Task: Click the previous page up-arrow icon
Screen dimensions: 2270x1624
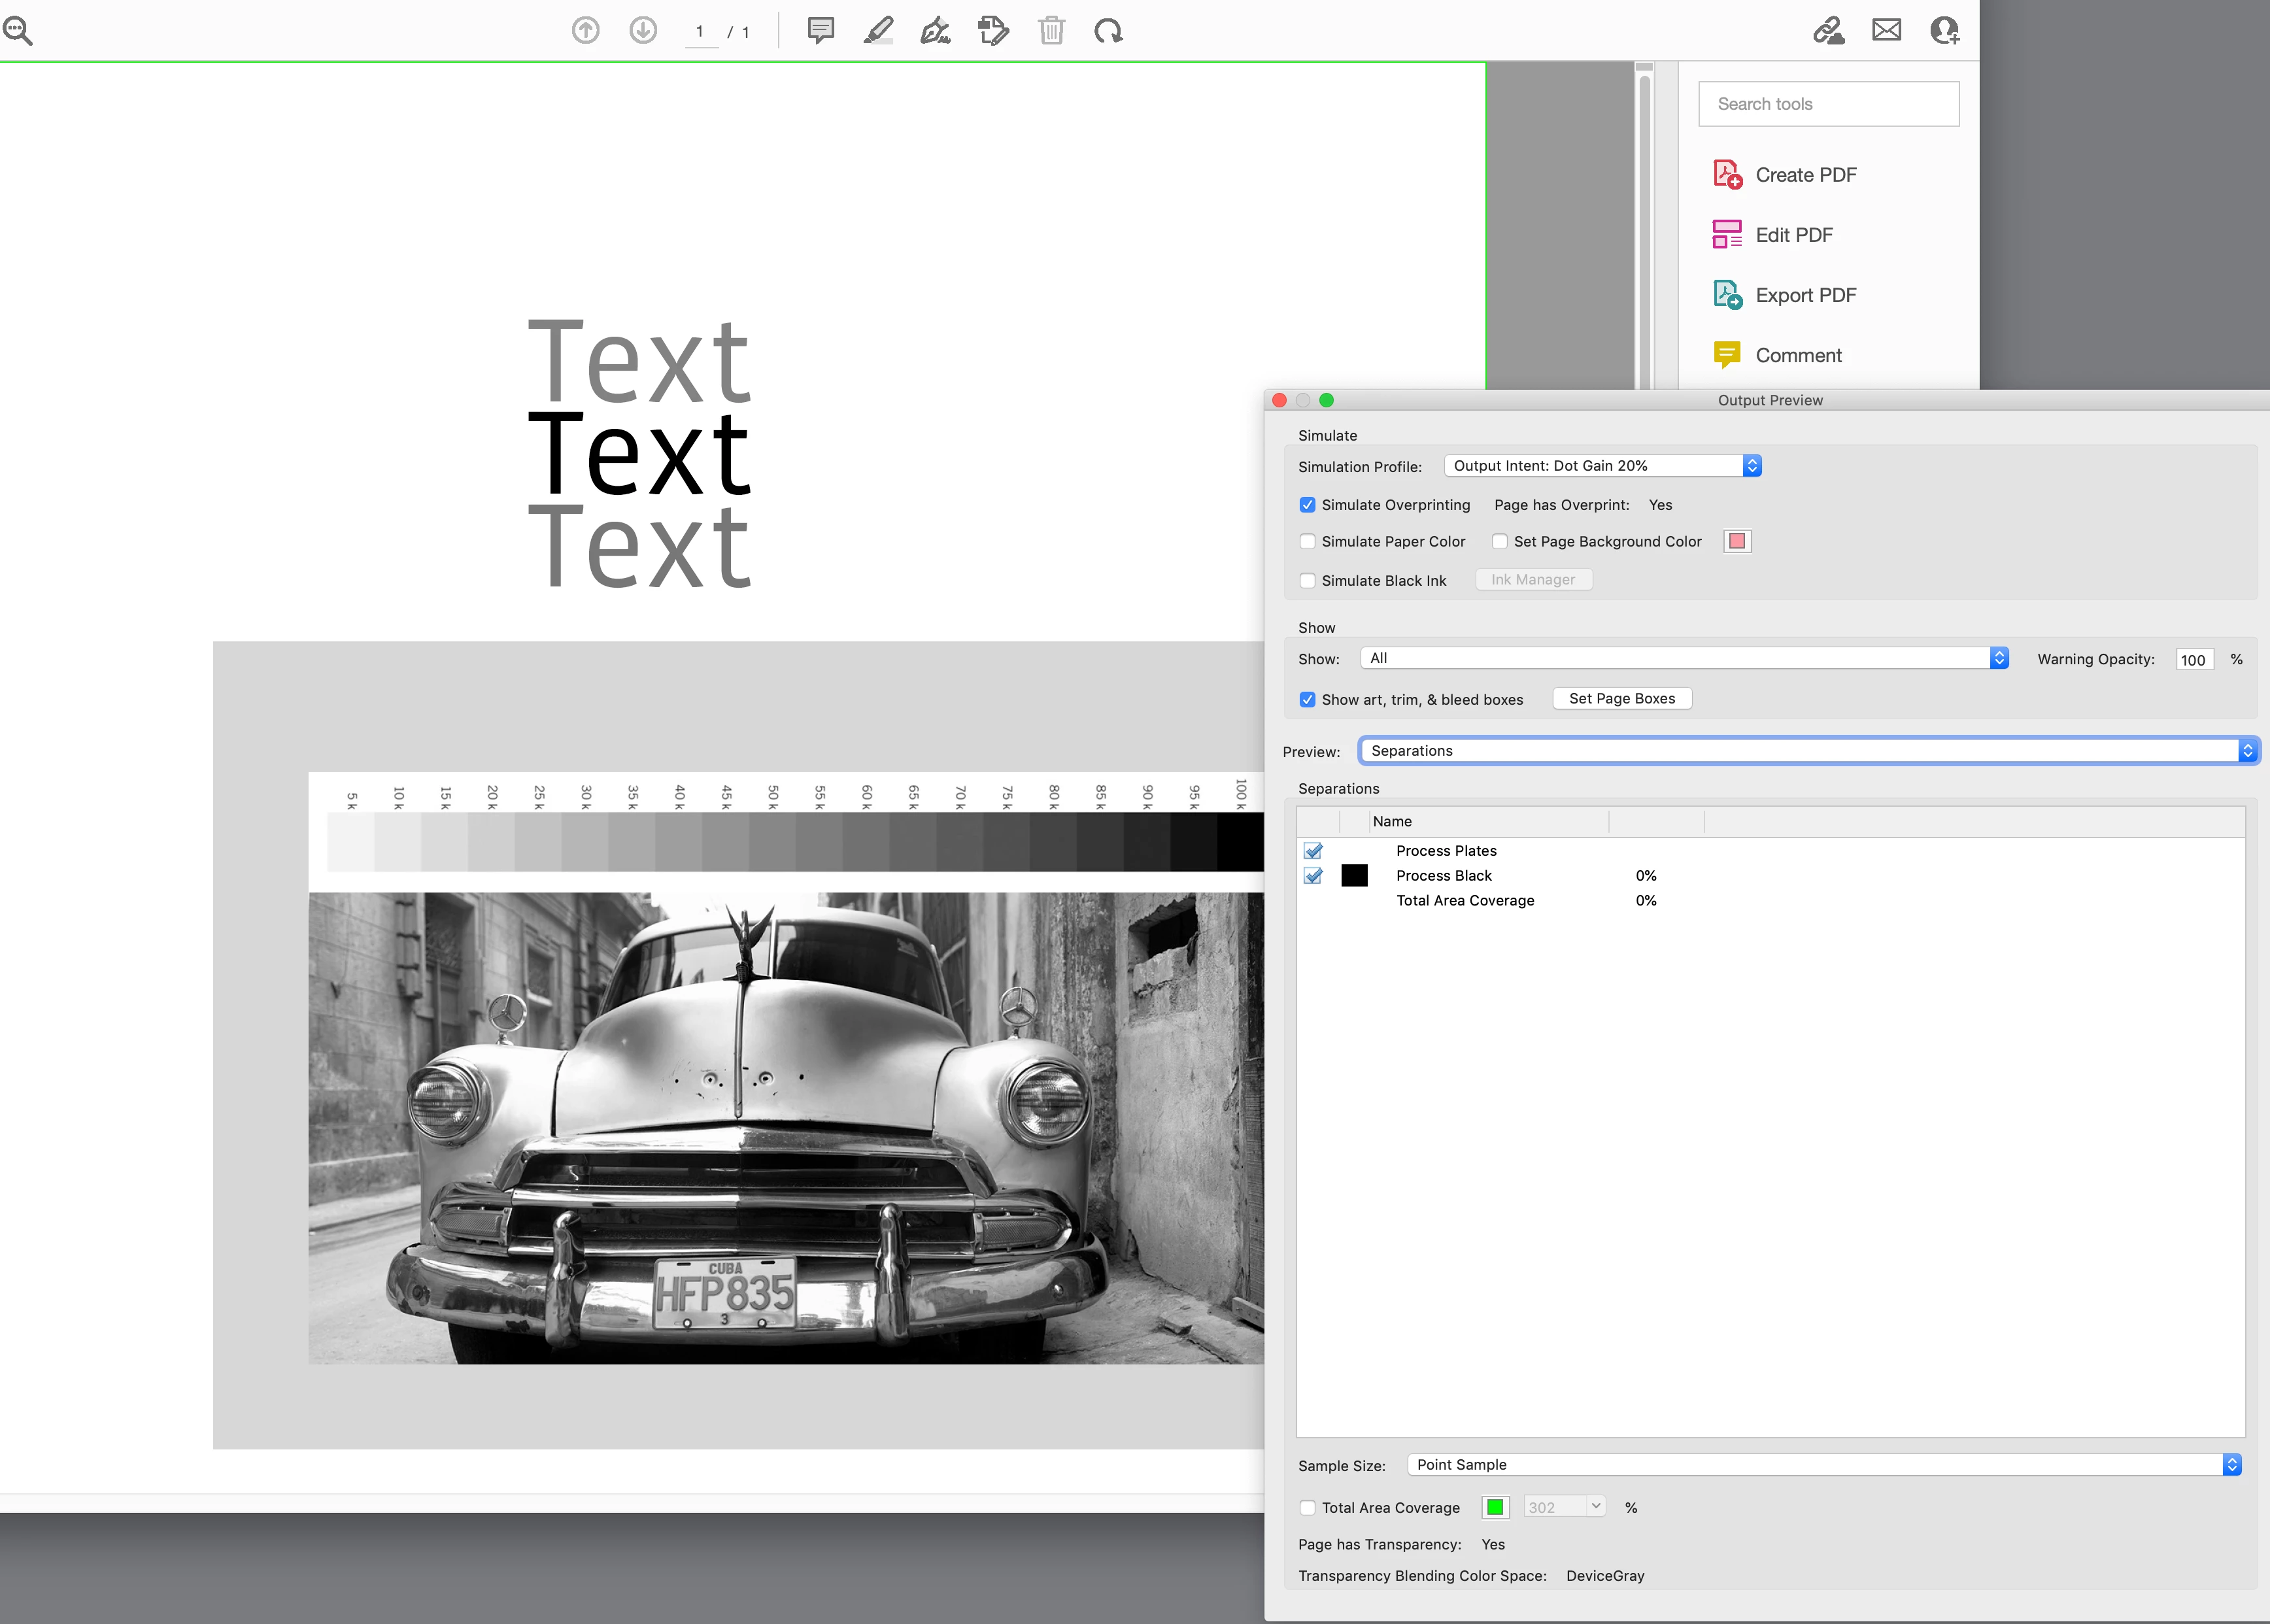Action: click(x=585, y=31)
